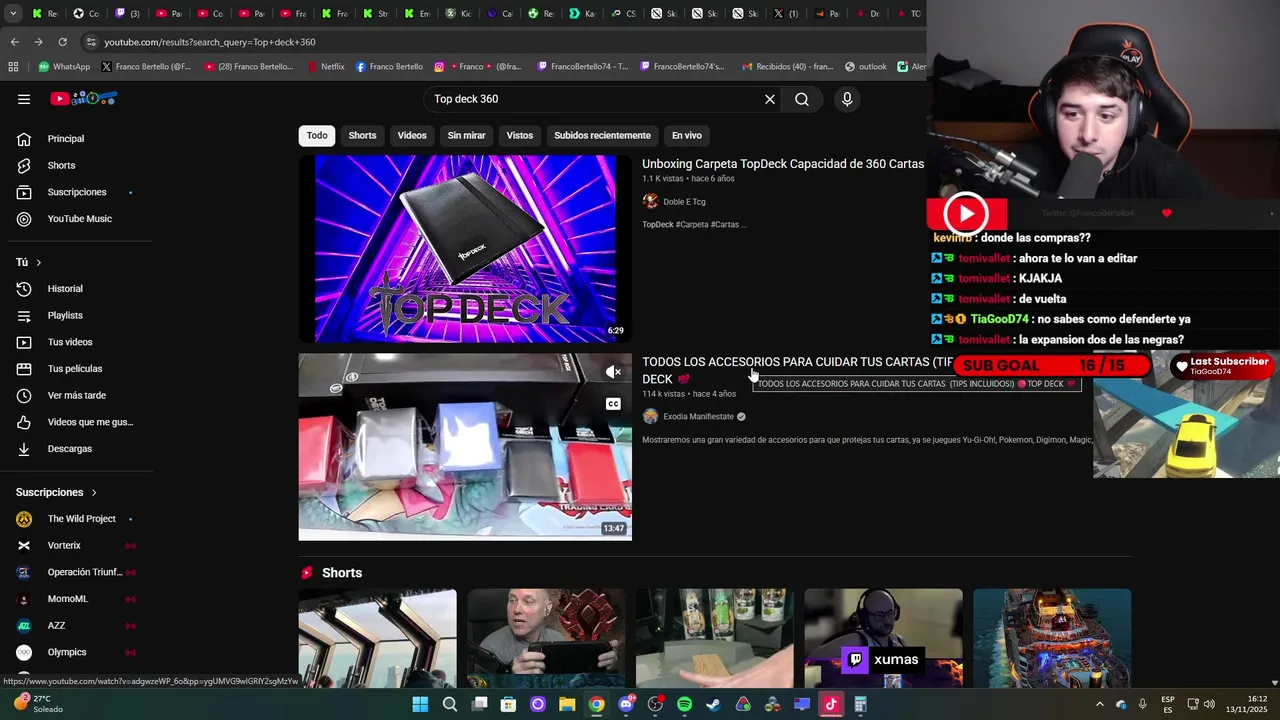Open the browser tab search dropdown
1280x720 pixels.
[14, 14]
